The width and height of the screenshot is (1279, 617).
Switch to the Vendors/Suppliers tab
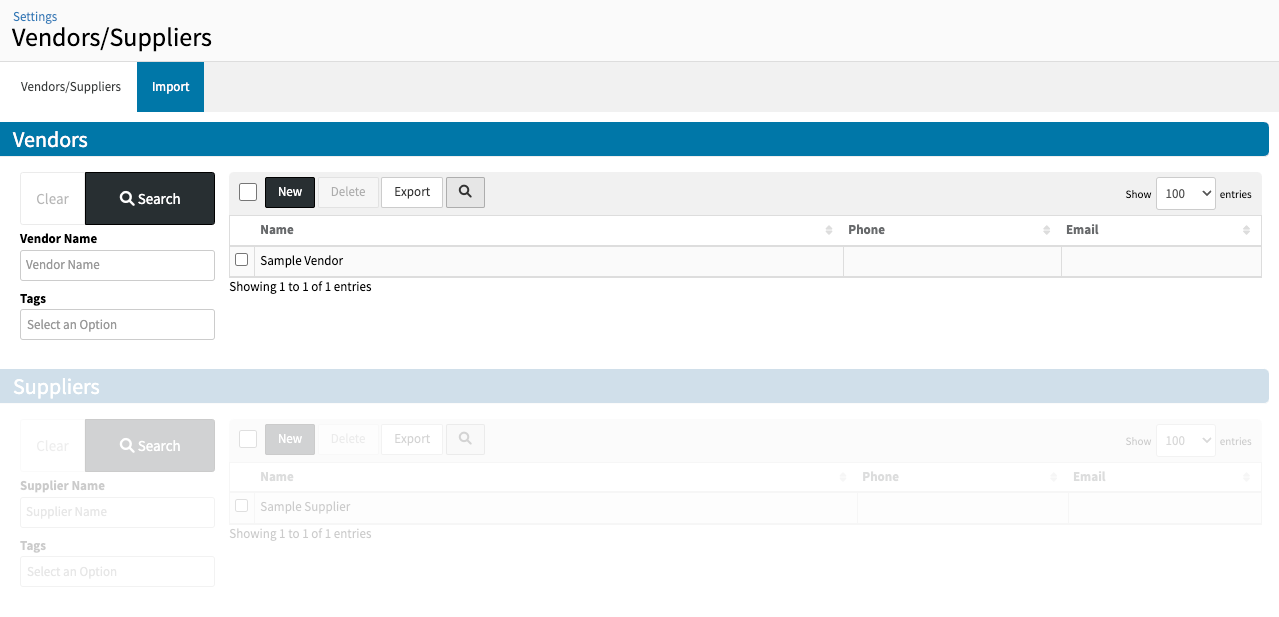[71, 87]
